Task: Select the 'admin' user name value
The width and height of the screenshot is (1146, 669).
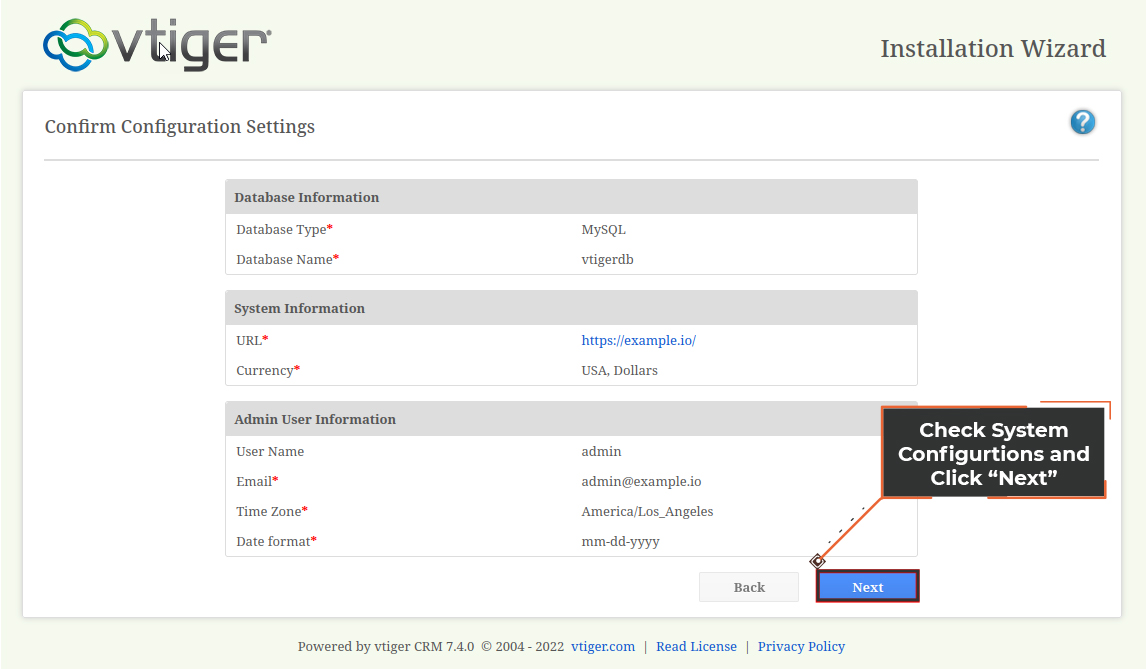Action: pos(601,452)
